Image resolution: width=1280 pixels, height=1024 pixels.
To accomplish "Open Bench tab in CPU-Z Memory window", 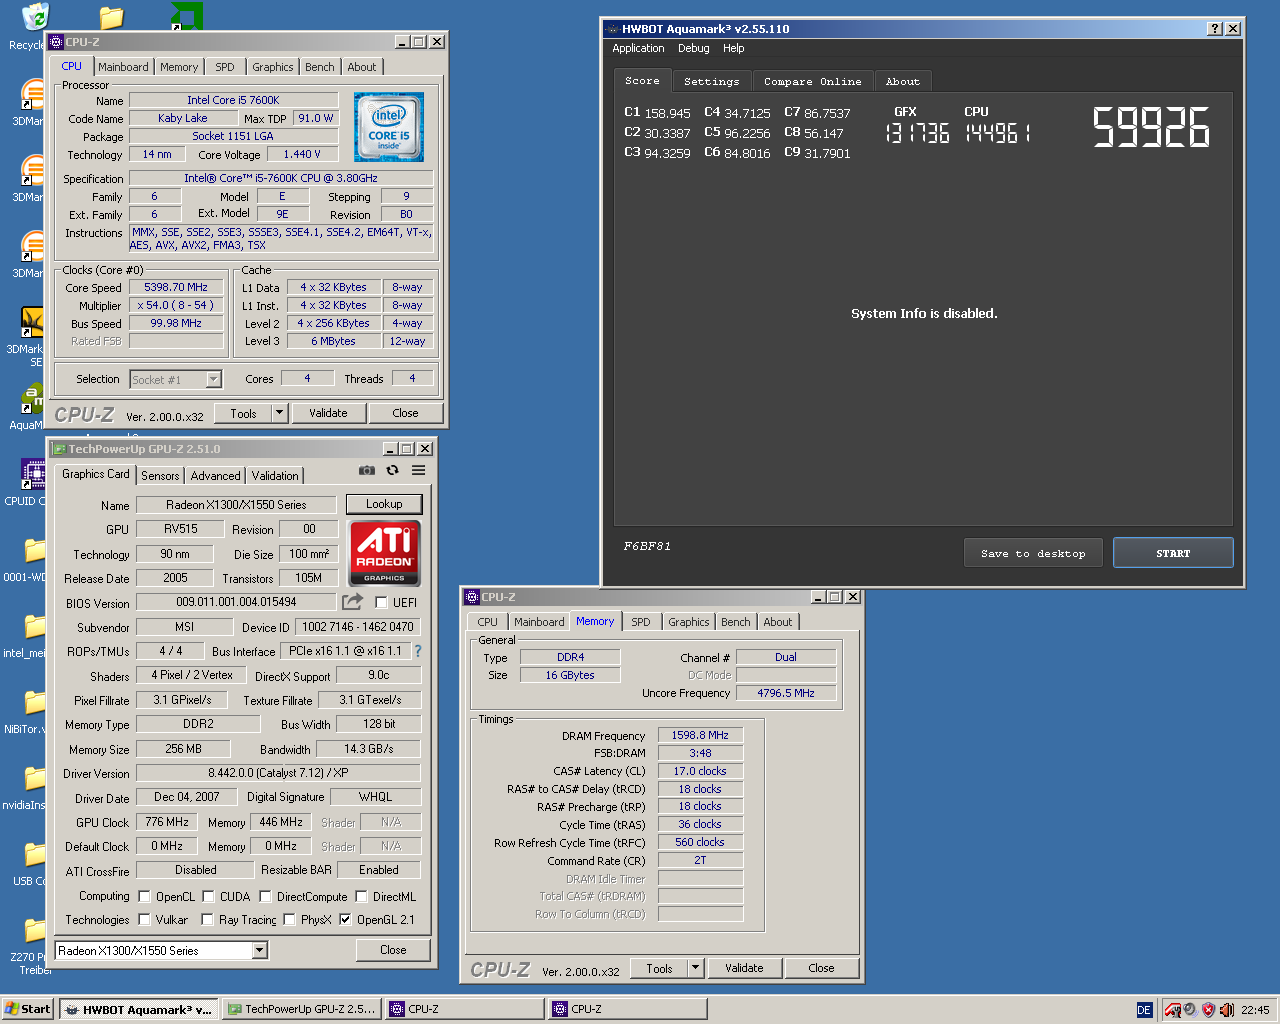I will pos(736,622).
